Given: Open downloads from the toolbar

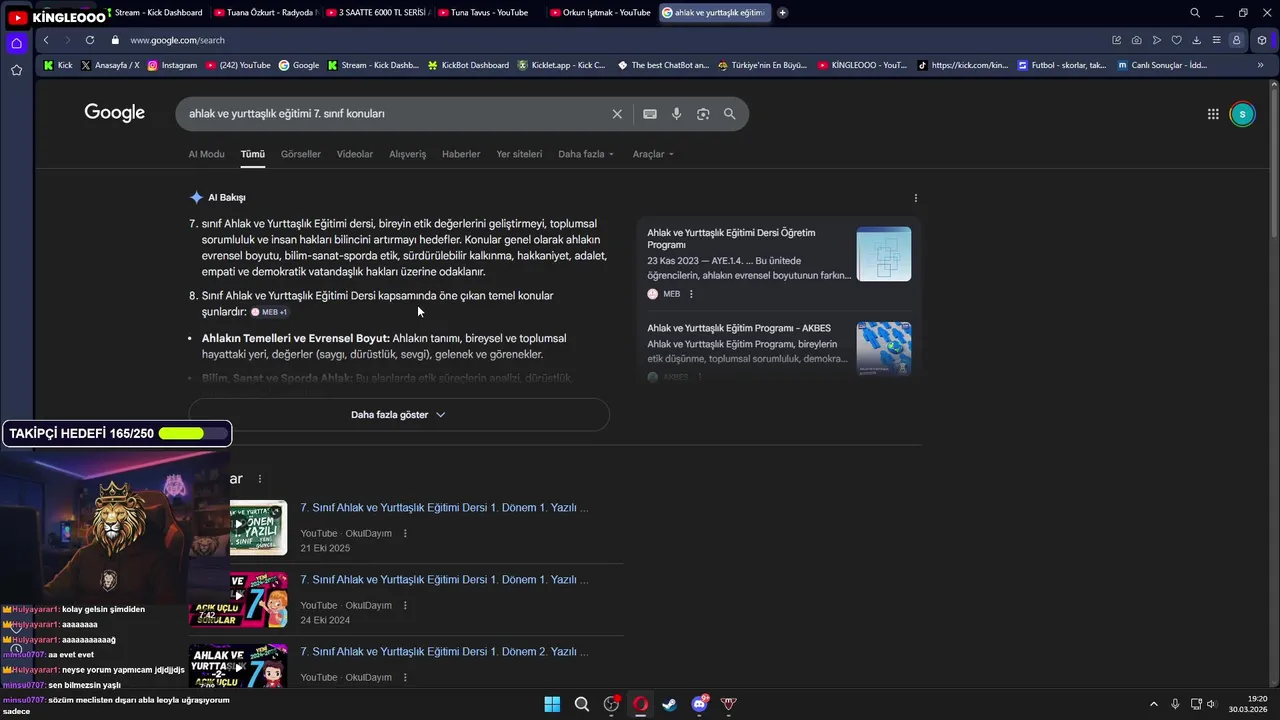Looking at the screenshot, I should [x=1197, y=40].
